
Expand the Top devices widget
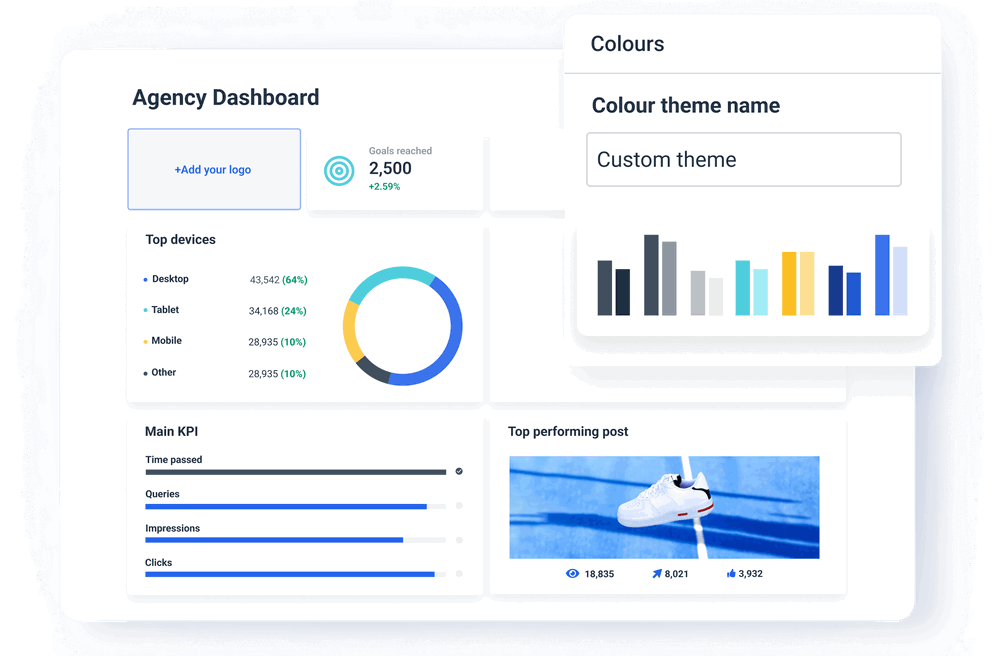click(x=180, y=240)
